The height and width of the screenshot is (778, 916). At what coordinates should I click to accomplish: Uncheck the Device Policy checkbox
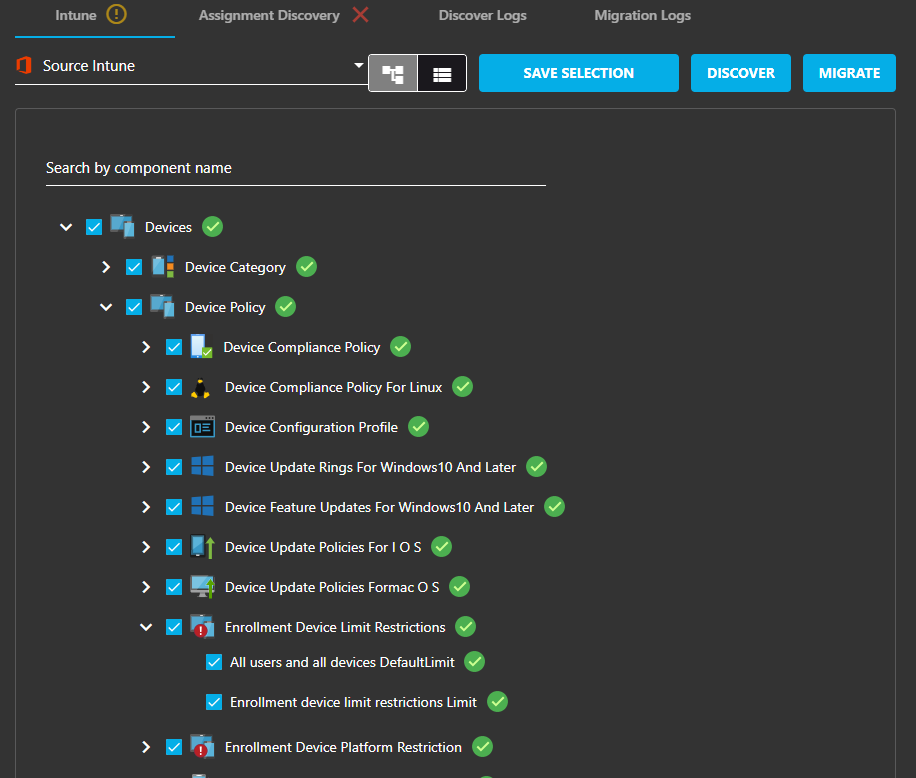pos(134,307)
